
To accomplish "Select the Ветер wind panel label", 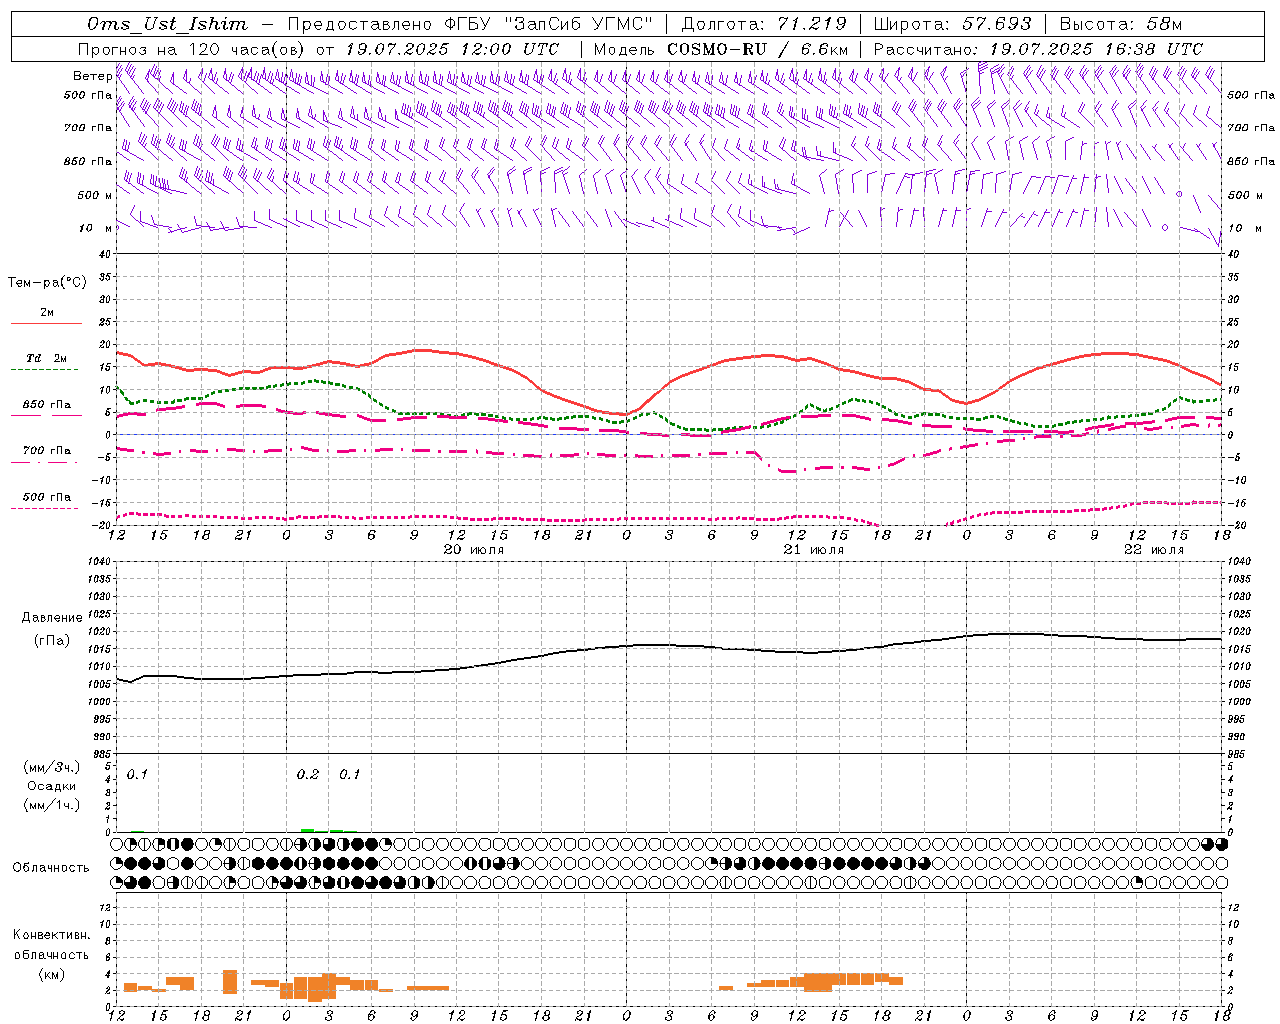I will click(x=92, y=76).
